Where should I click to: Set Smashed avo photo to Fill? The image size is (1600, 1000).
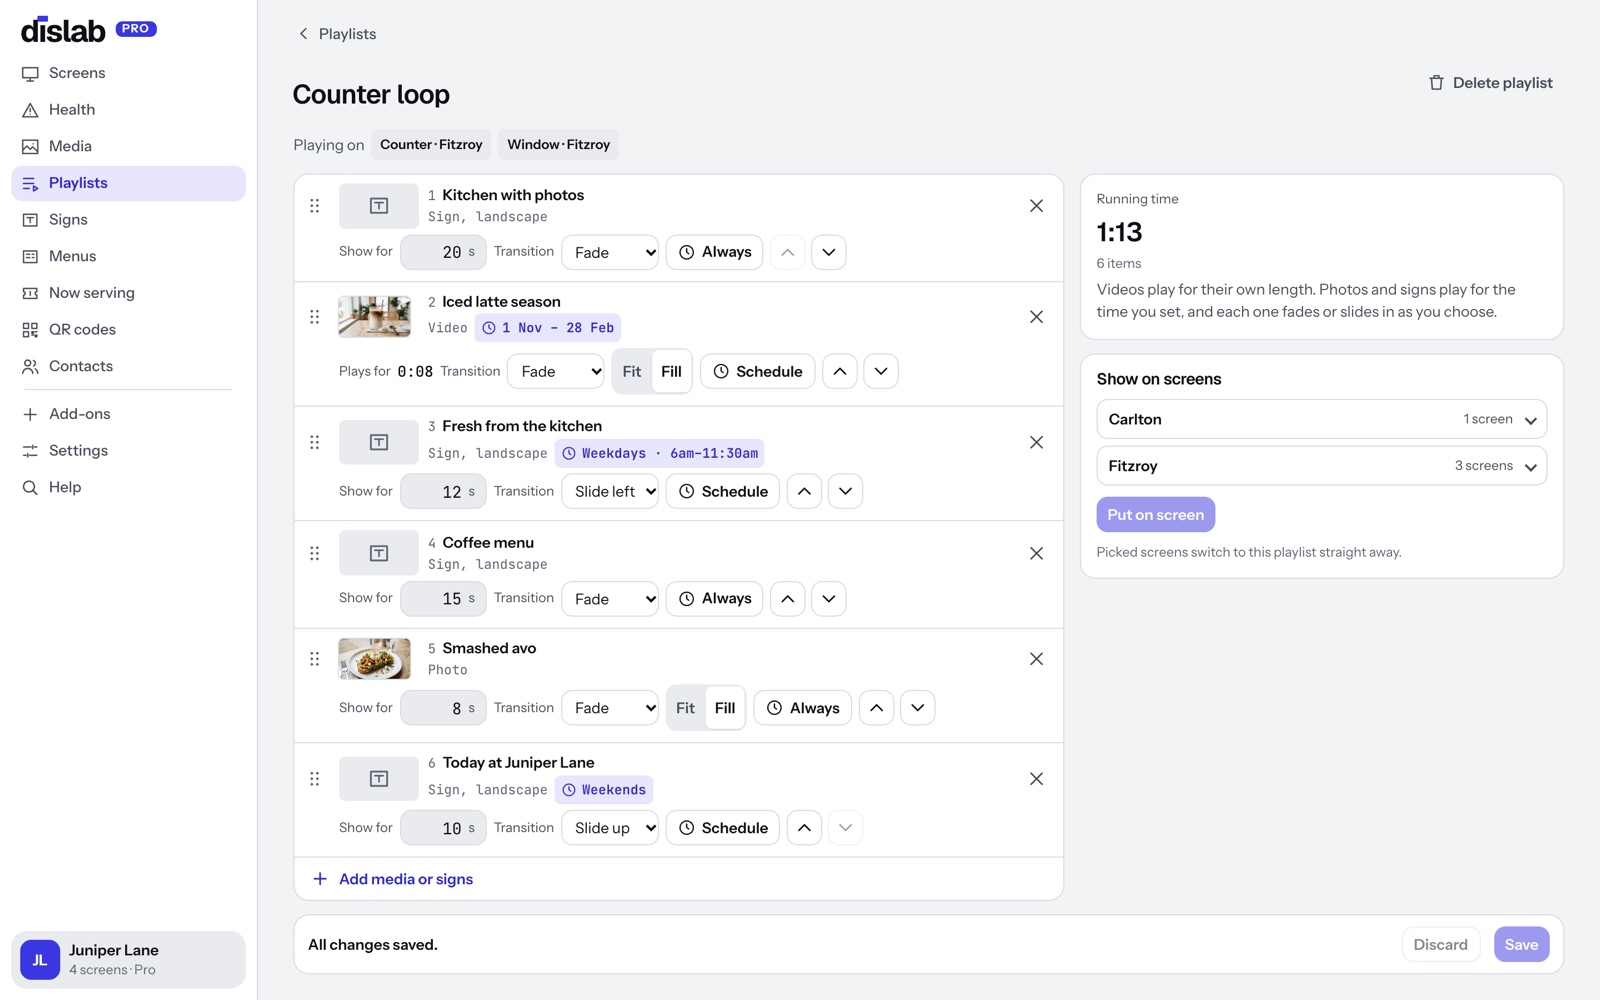click(x=725, y=708)
